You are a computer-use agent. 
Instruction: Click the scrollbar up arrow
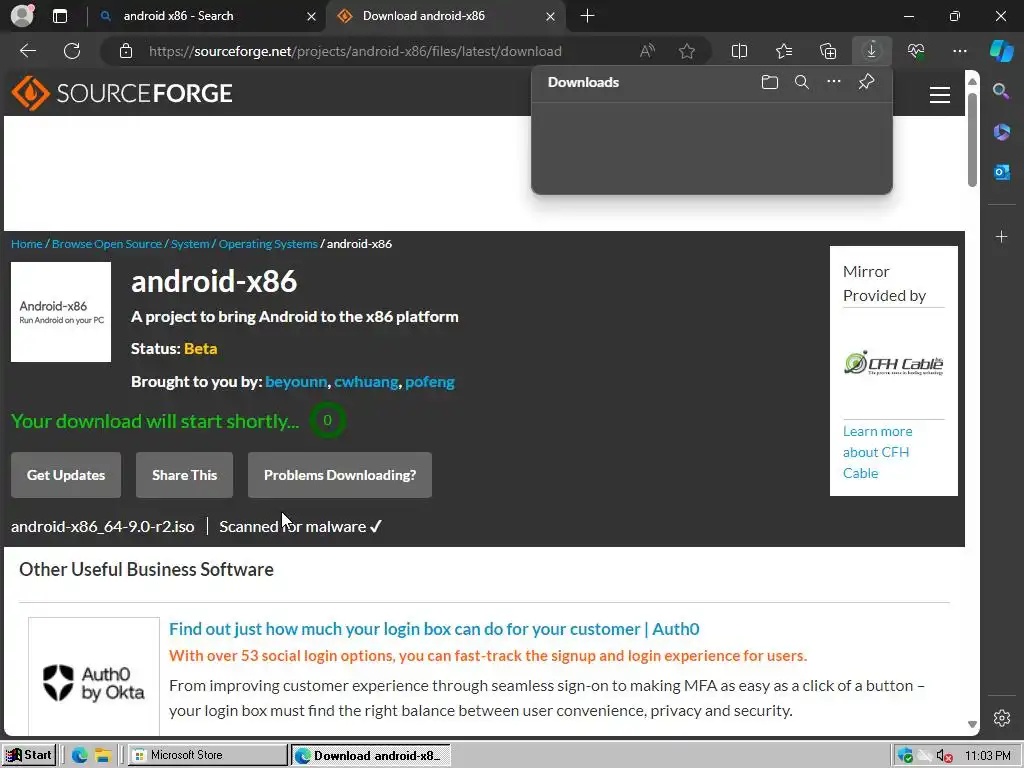972,81
